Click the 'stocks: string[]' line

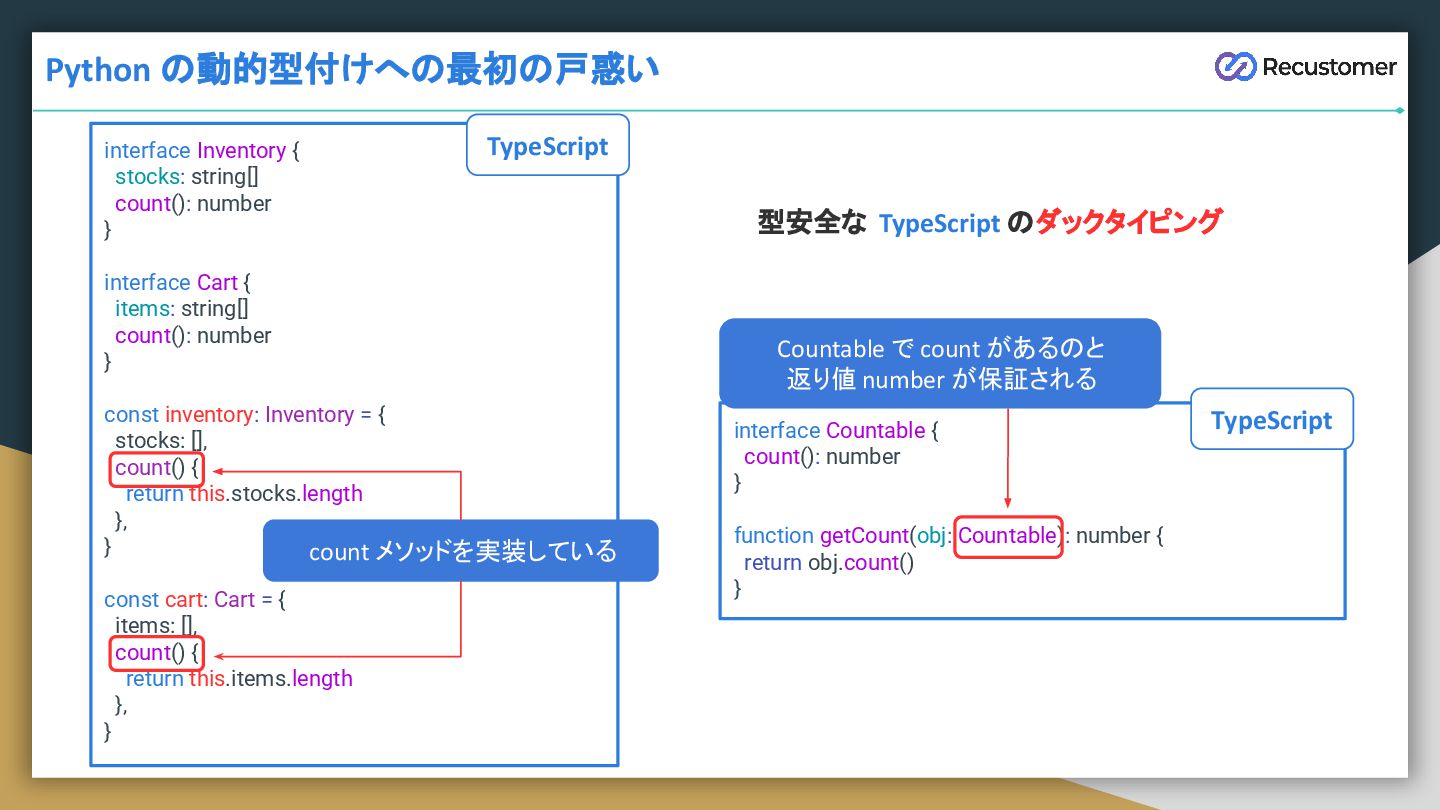click(187, 177)
